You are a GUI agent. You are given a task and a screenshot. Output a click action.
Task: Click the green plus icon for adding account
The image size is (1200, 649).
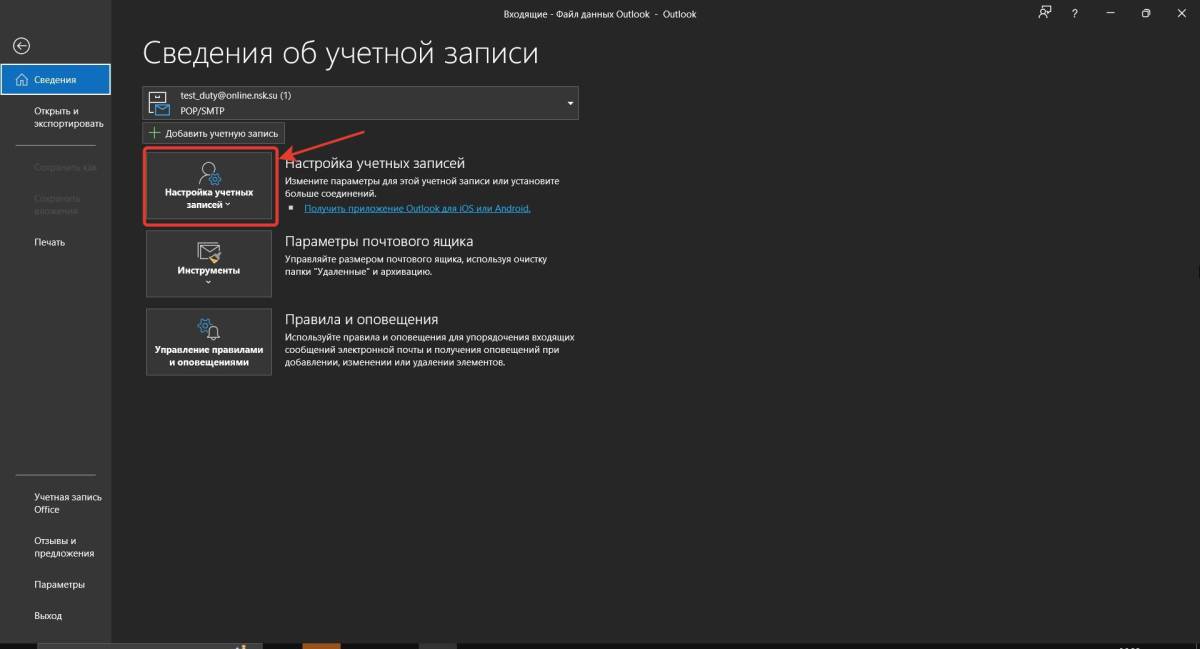click(x=154, y=133)
